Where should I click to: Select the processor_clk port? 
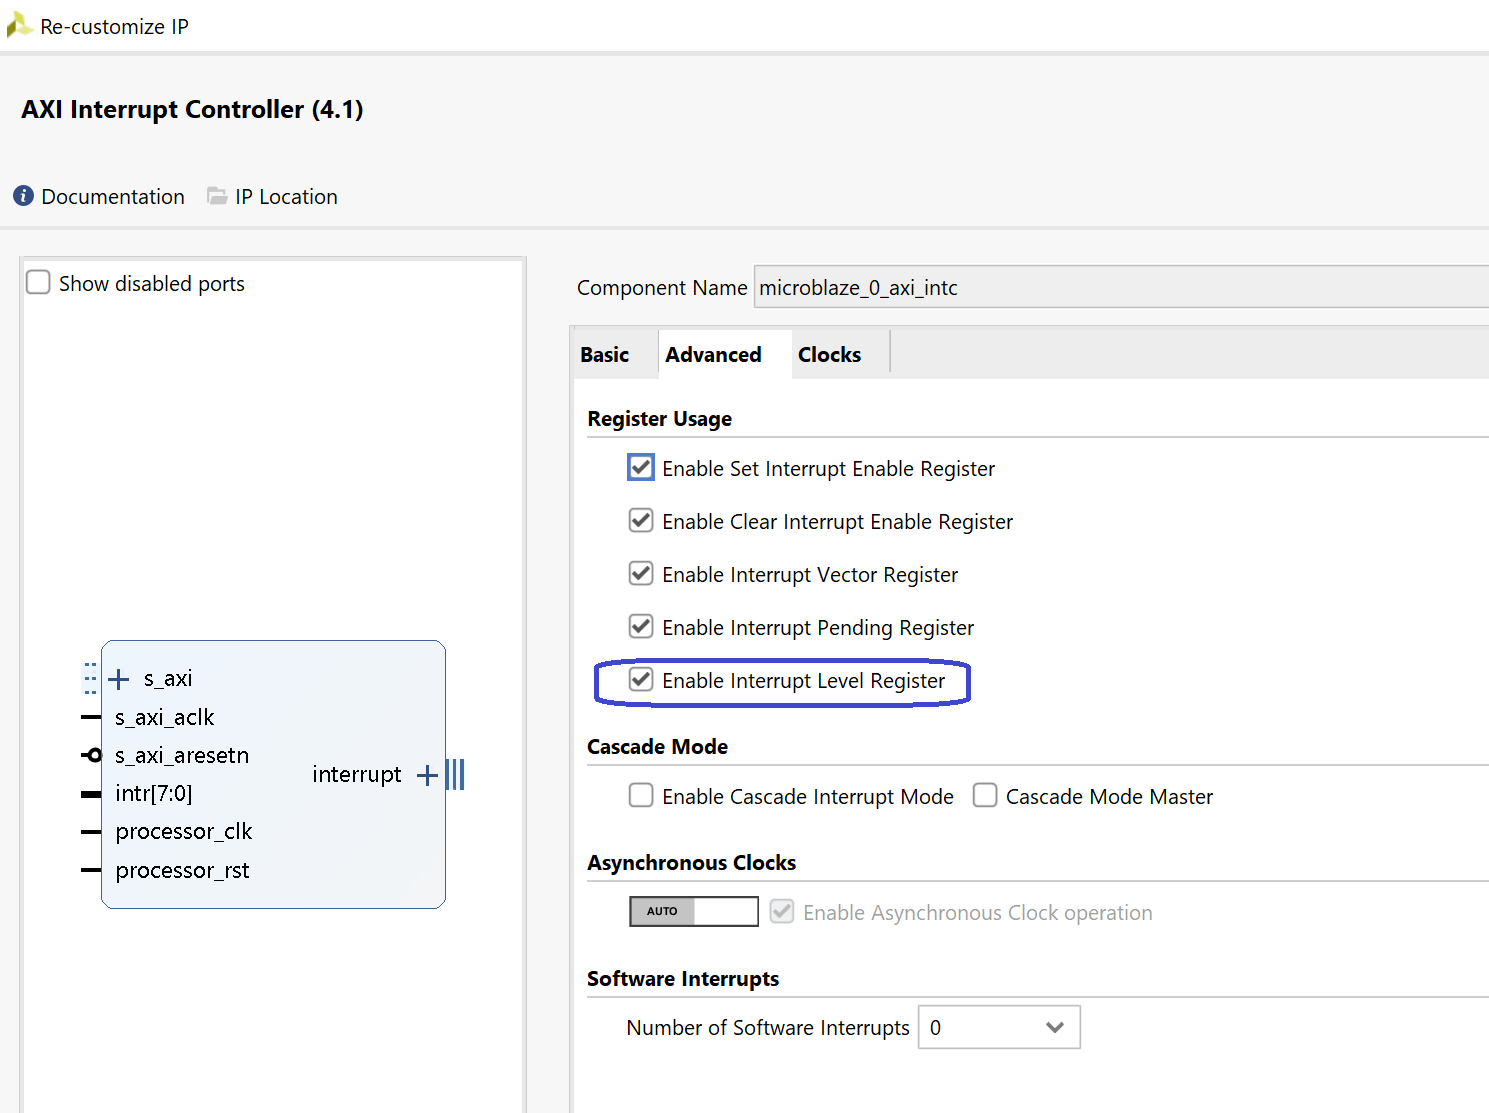(183, 831)
